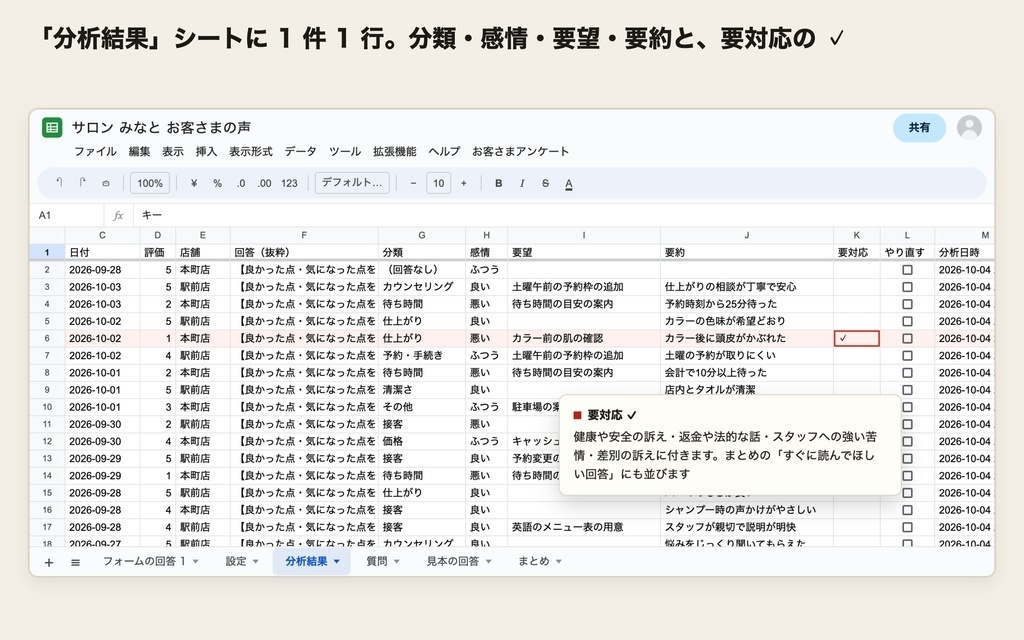Open the 表示 menu

[172, 152]
